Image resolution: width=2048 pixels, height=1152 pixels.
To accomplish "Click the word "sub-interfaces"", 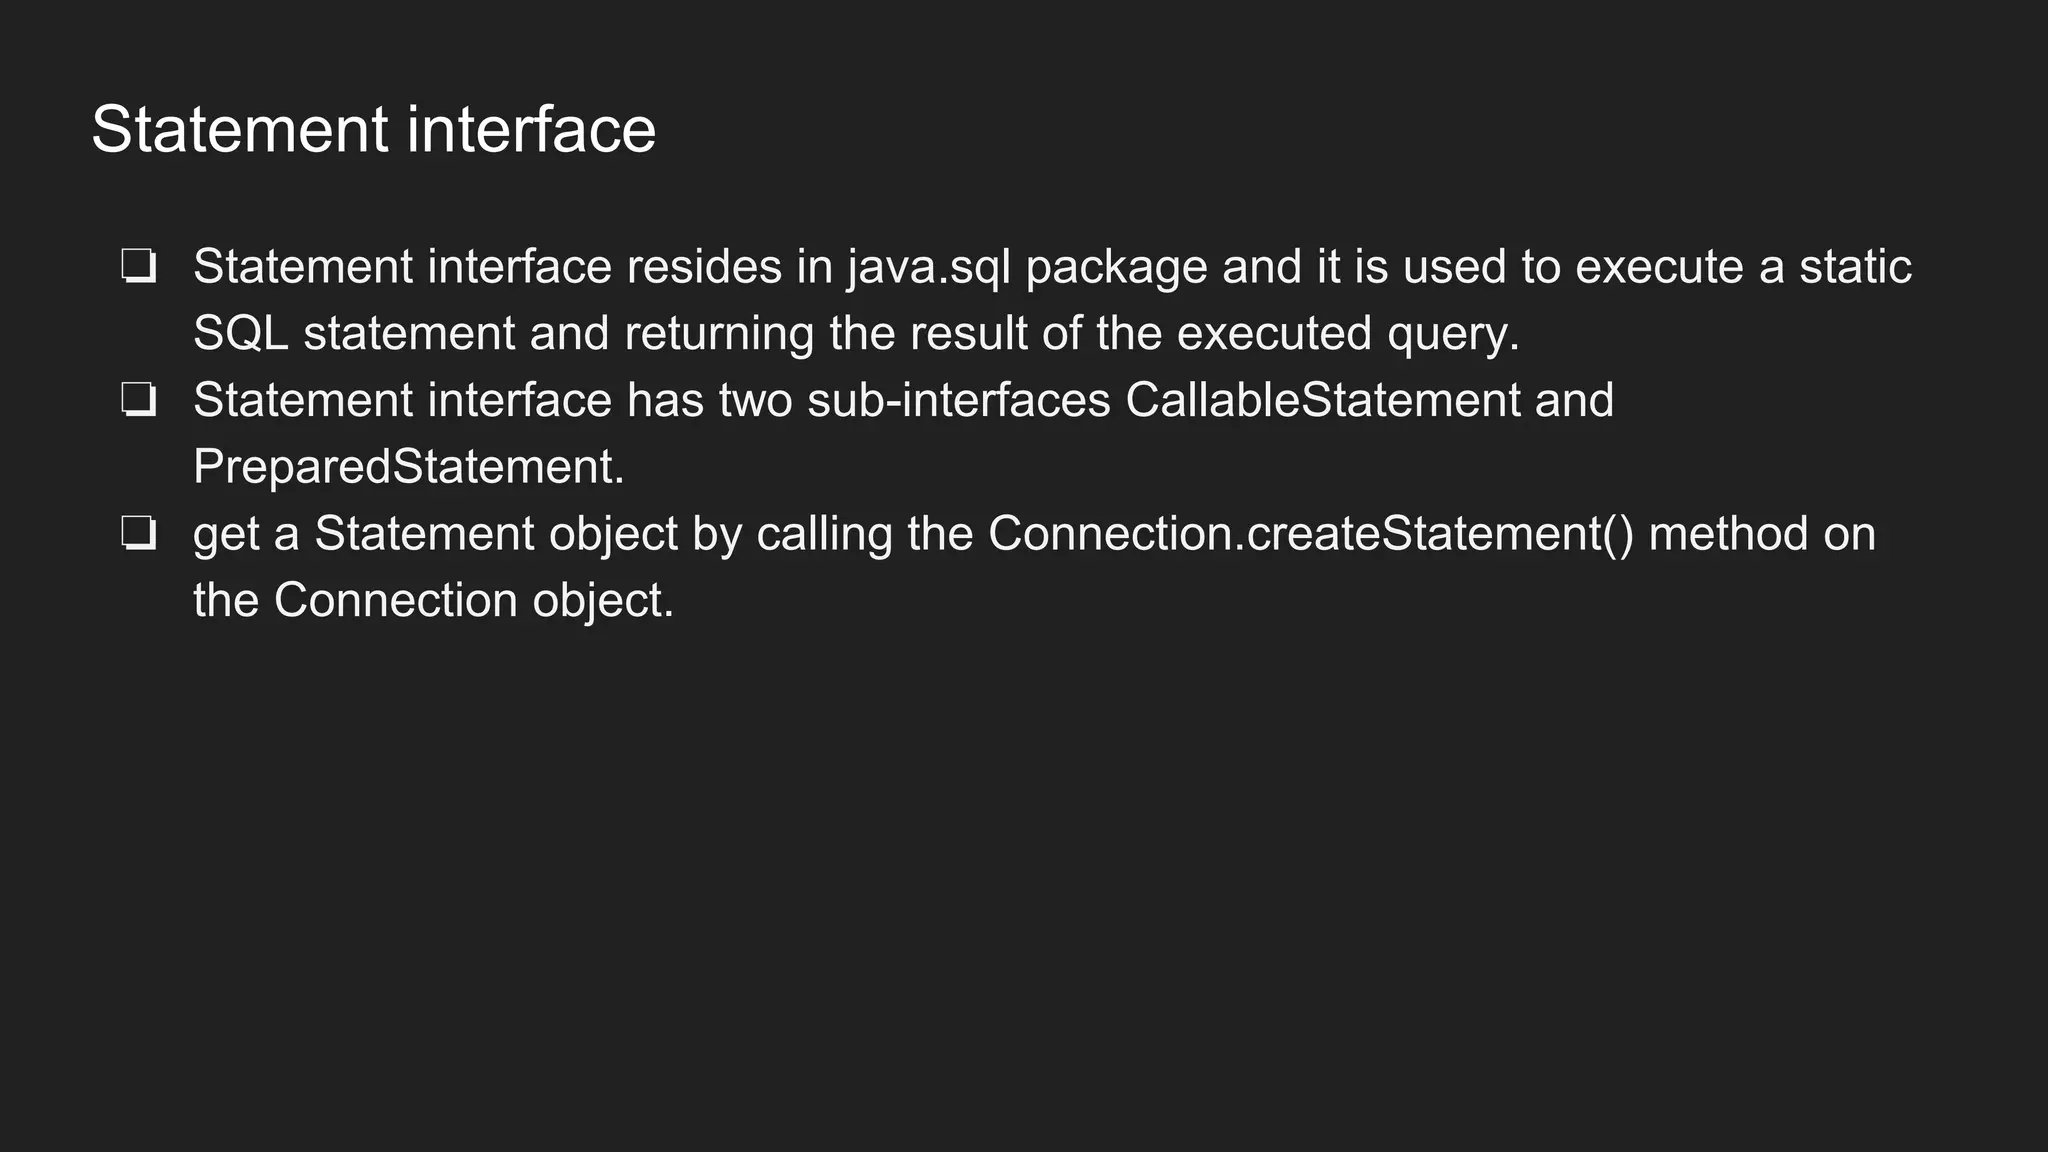I will (958, 400).
